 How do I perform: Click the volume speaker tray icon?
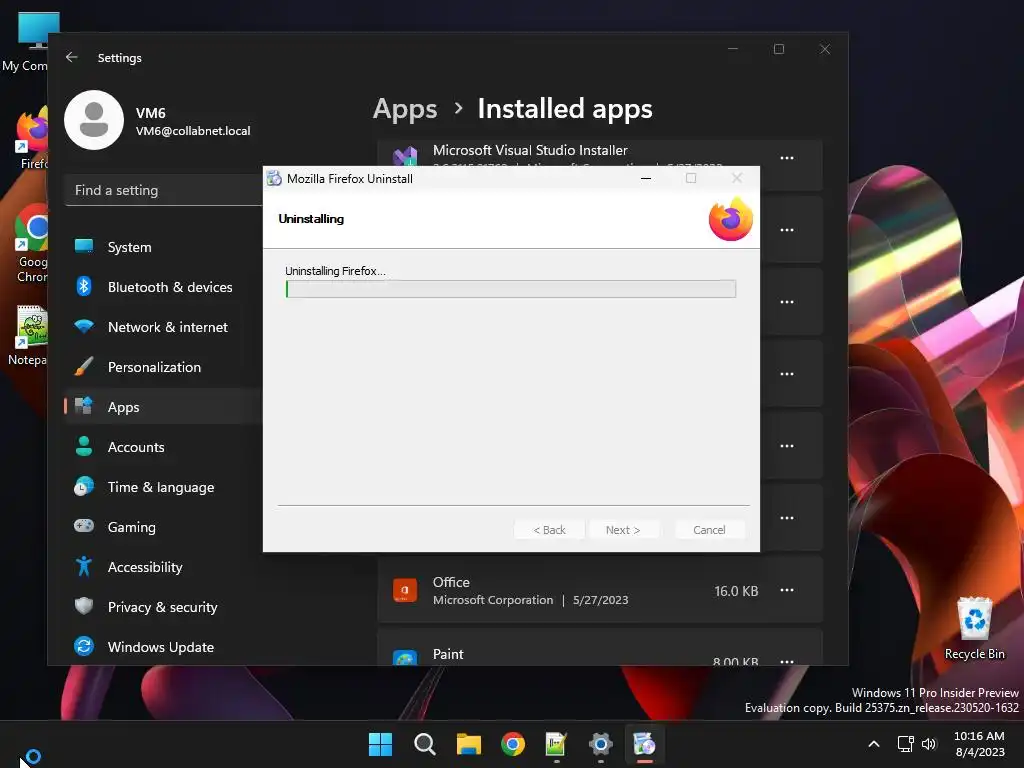[x=929, y=744]
